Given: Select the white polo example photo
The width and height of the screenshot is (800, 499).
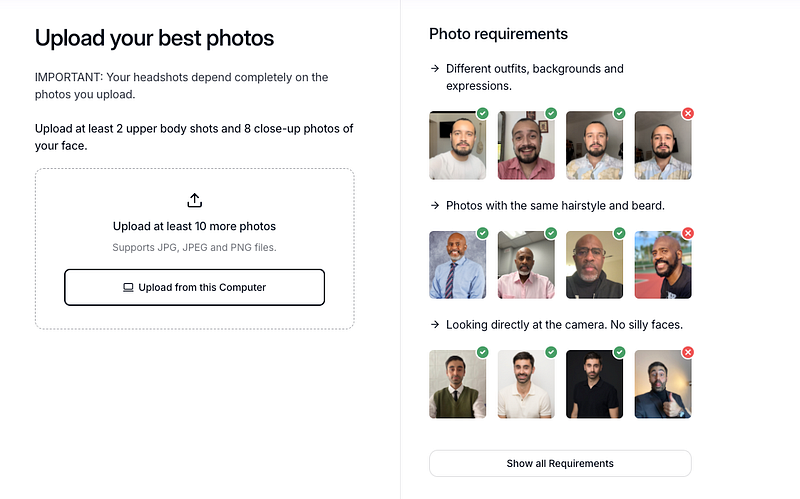Looking at the screenshot, I should tap(526, 384).
